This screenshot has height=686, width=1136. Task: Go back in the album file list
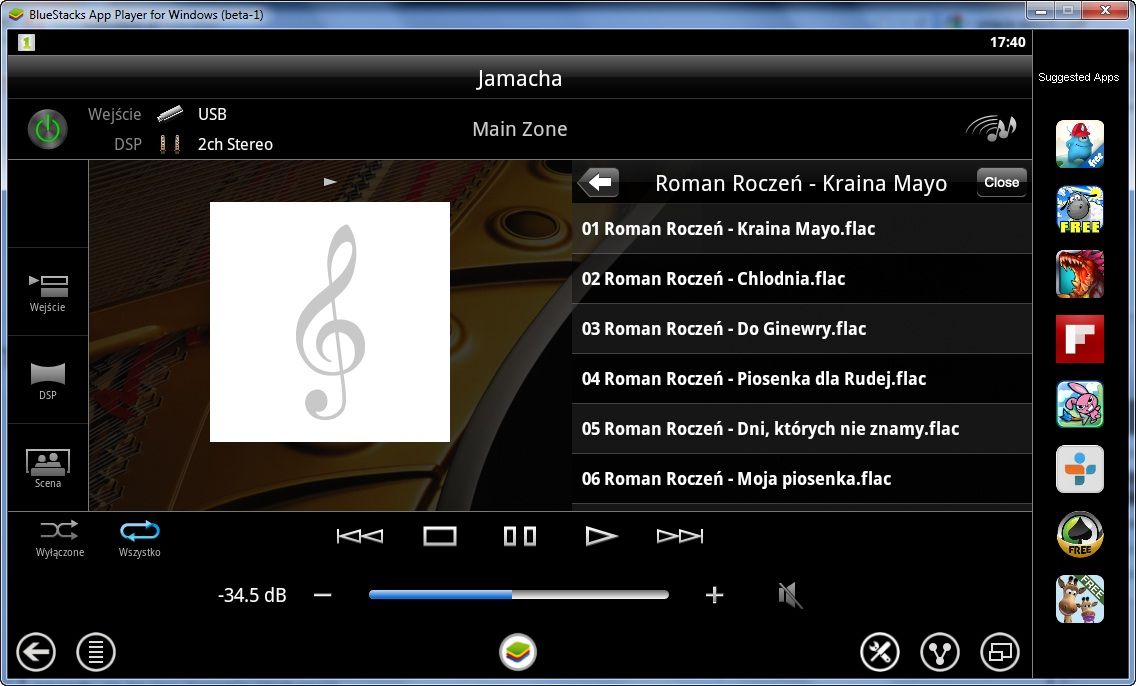pos(599,183)
